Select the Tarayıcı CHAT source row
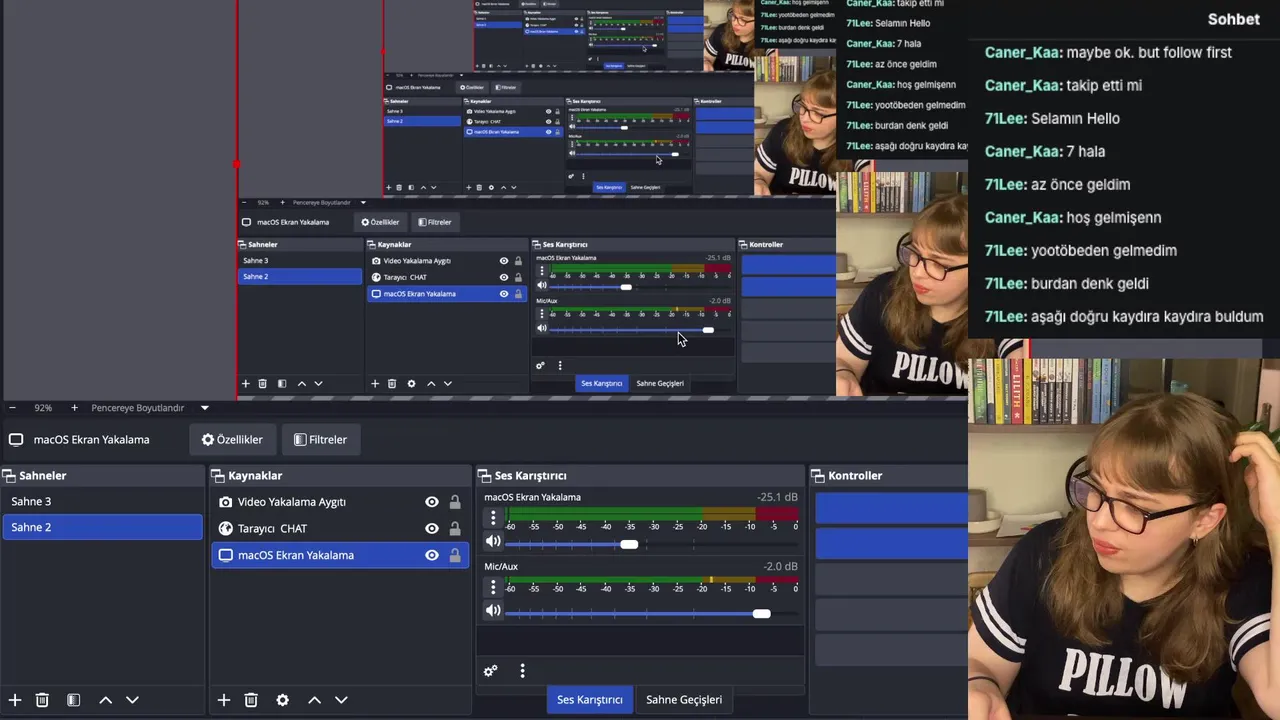 point(340,528)
